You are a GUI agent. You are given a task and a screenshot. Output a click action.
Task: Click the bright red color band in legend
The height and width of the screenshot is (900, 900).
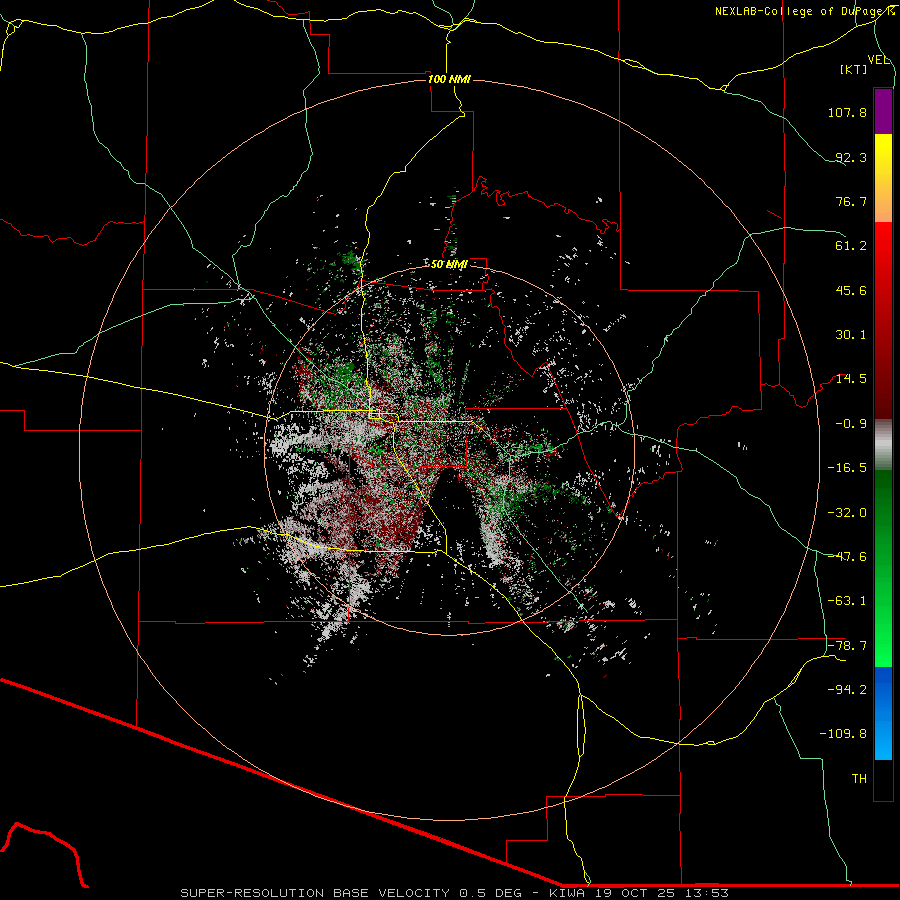pyautogui.click(x=883, y=320)
